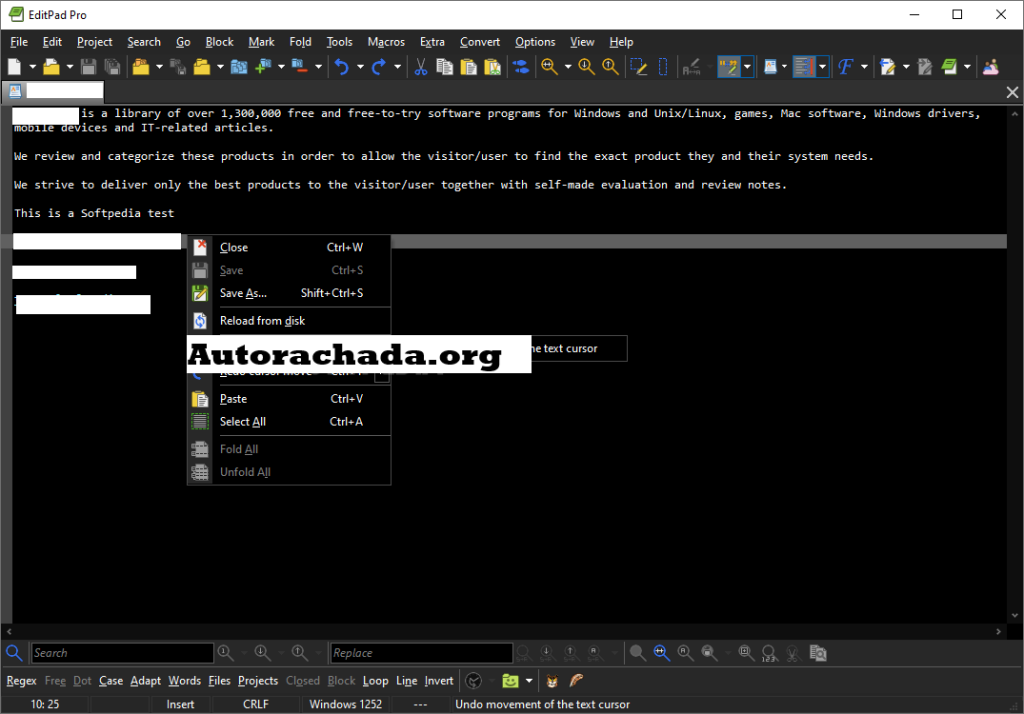Image resolution: width=1024 pixels, height=714 pixels.
Task: Choose Save As... from context menu
Action: [x=289, y=293]
